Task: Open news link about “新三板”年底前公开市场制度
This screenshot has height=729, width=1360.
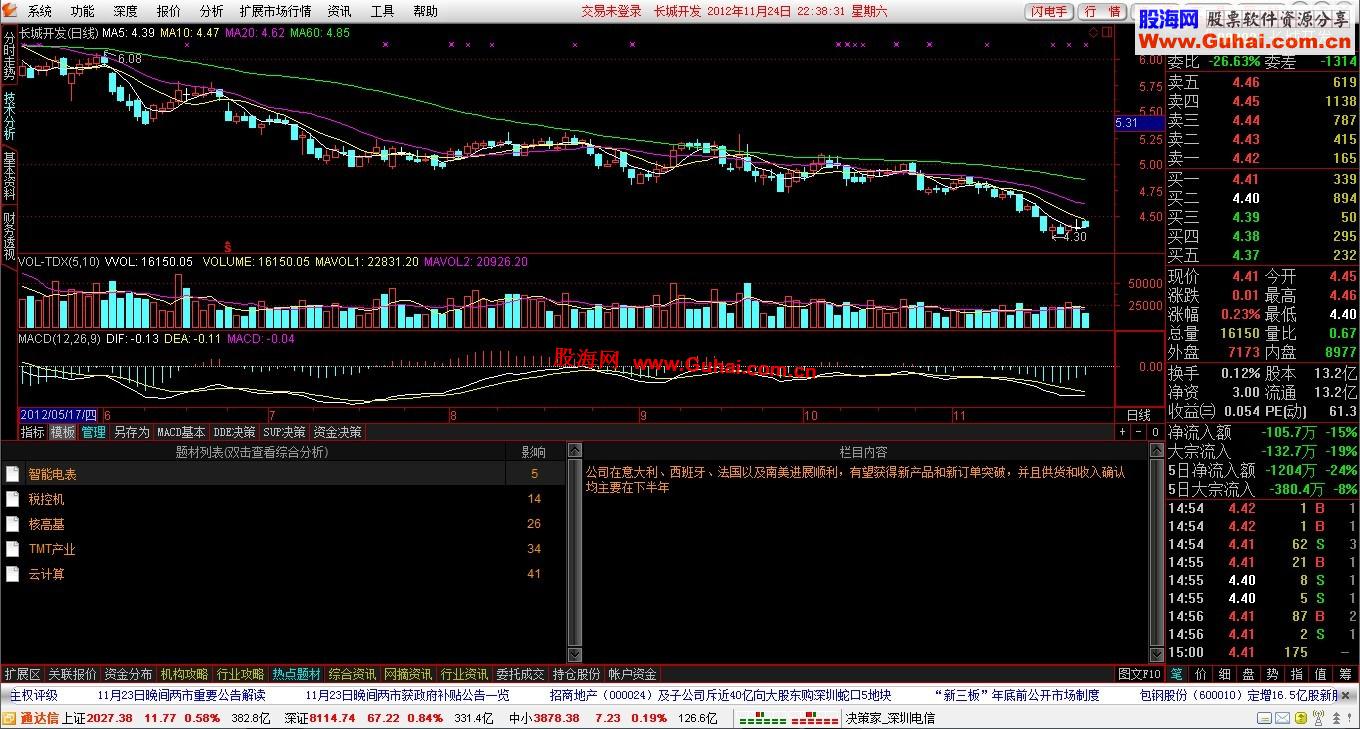Action: 1017,695
